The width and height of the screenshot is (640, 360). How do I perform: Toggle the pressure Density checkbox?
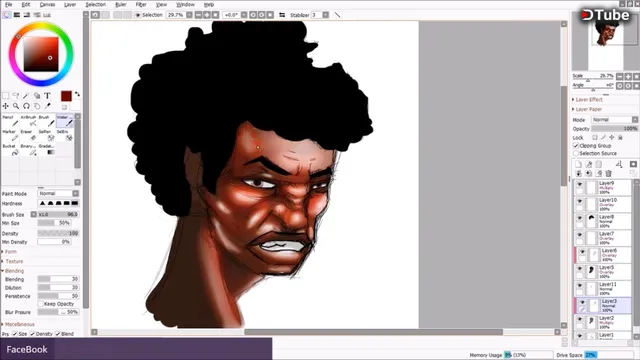(32, 333)
